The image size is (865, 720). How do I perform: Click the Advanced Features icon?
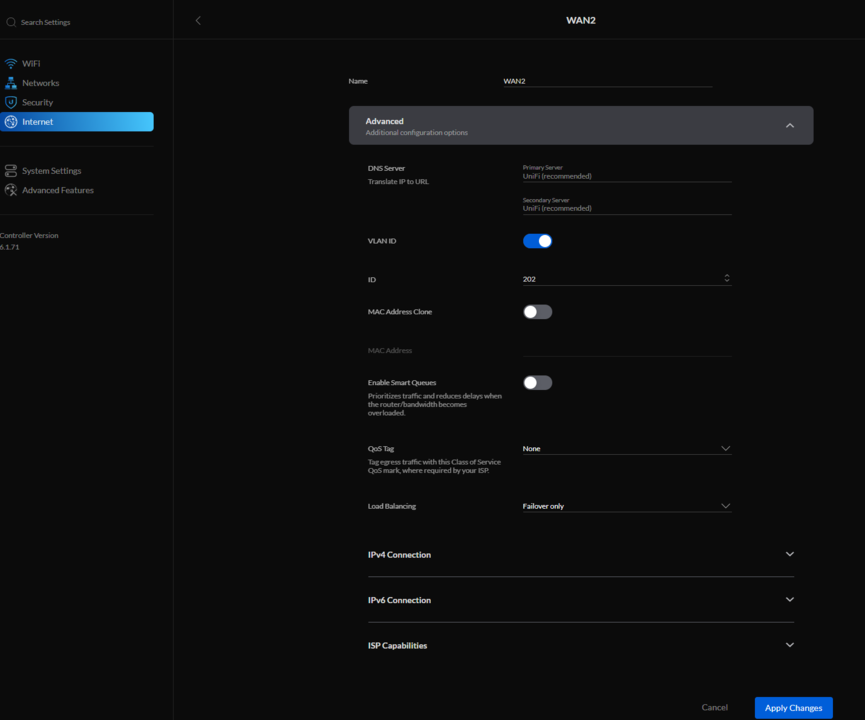[11, 190]
